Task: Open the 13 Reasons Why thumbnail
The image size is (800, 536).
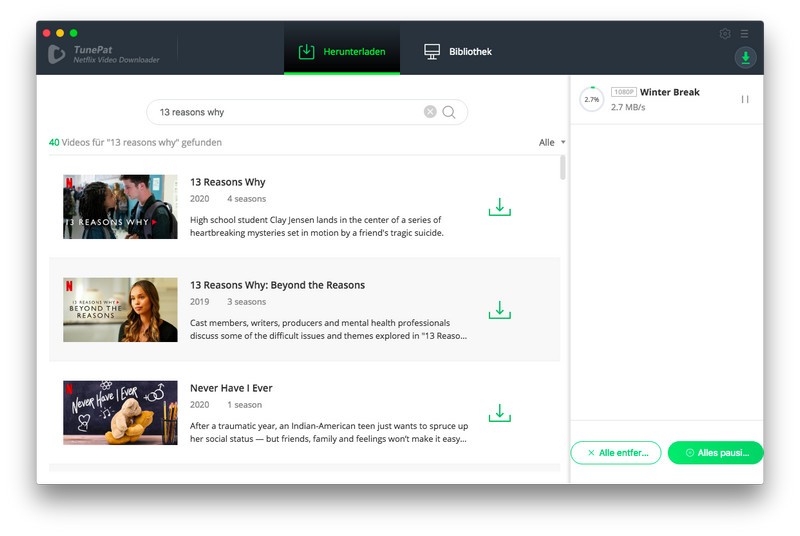Action: click(x=120, y=207)
